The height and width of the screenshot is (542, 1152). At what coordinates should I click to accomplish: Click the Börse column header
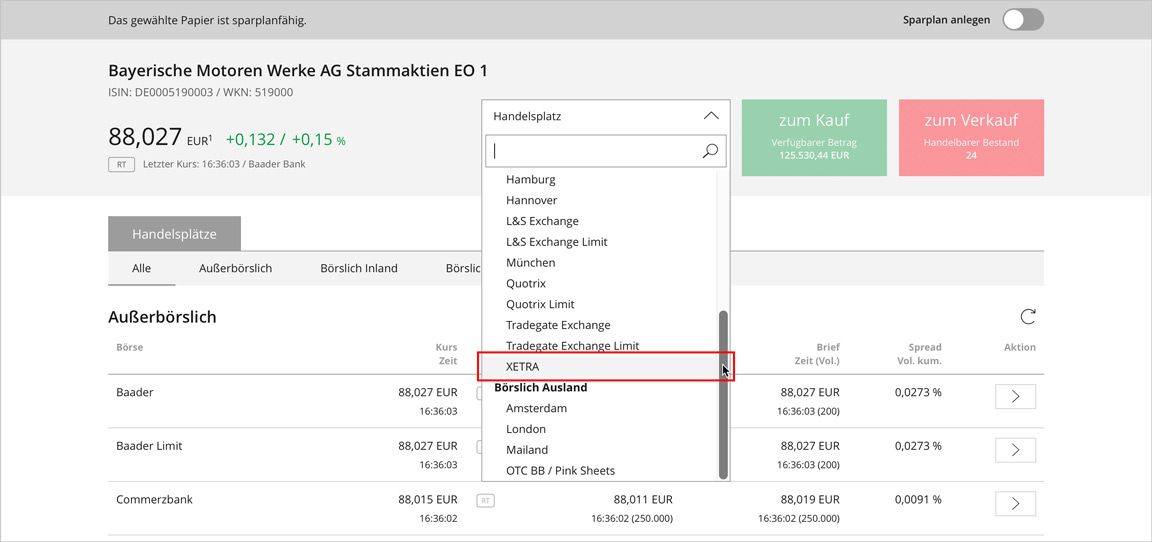tap(129, 347)
